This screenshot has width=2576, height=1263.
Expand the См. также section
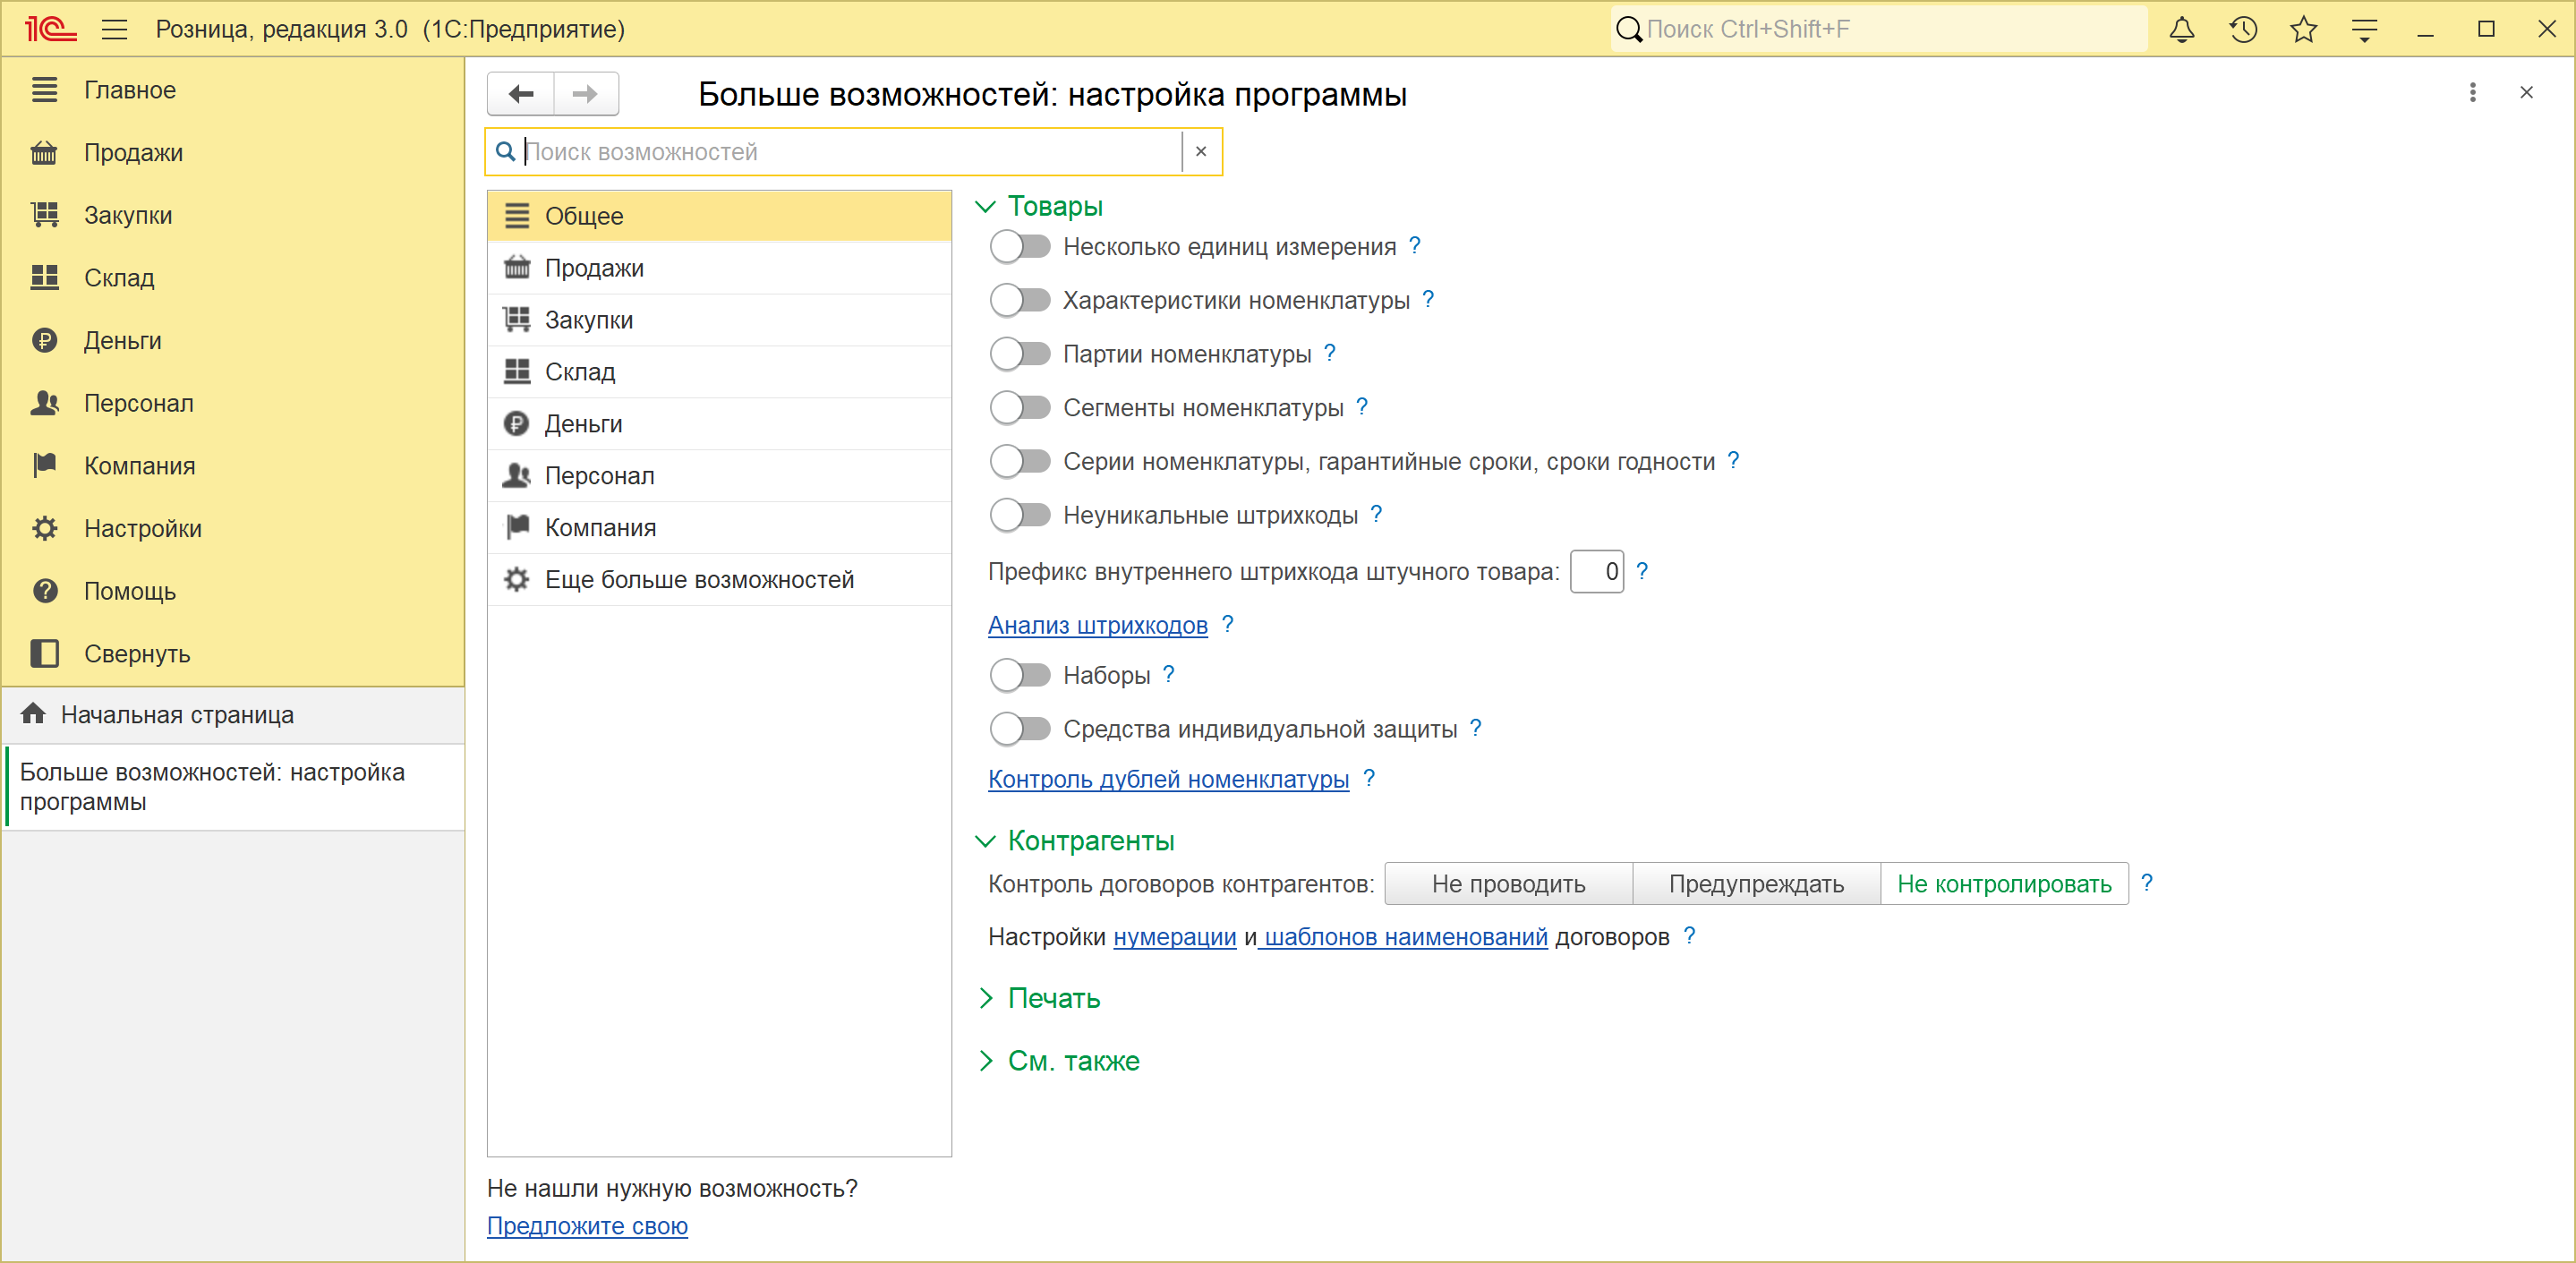[985, 1061]
